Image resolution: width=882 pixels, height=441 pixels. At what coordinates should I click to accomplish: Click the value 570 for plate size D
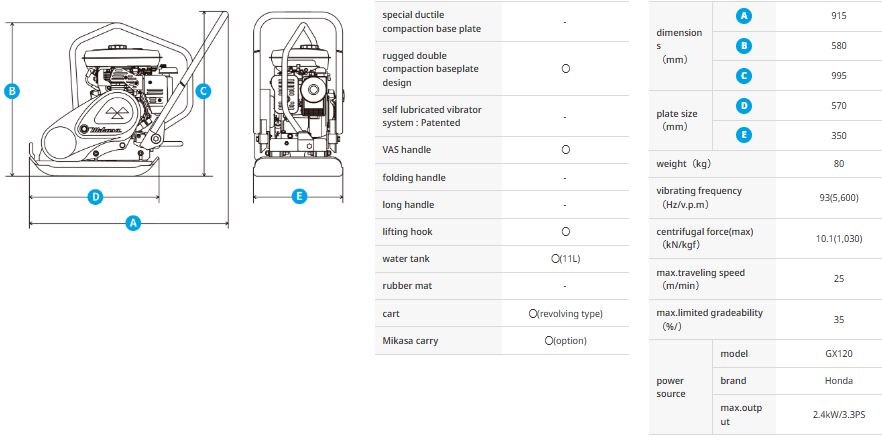[839, 106]
